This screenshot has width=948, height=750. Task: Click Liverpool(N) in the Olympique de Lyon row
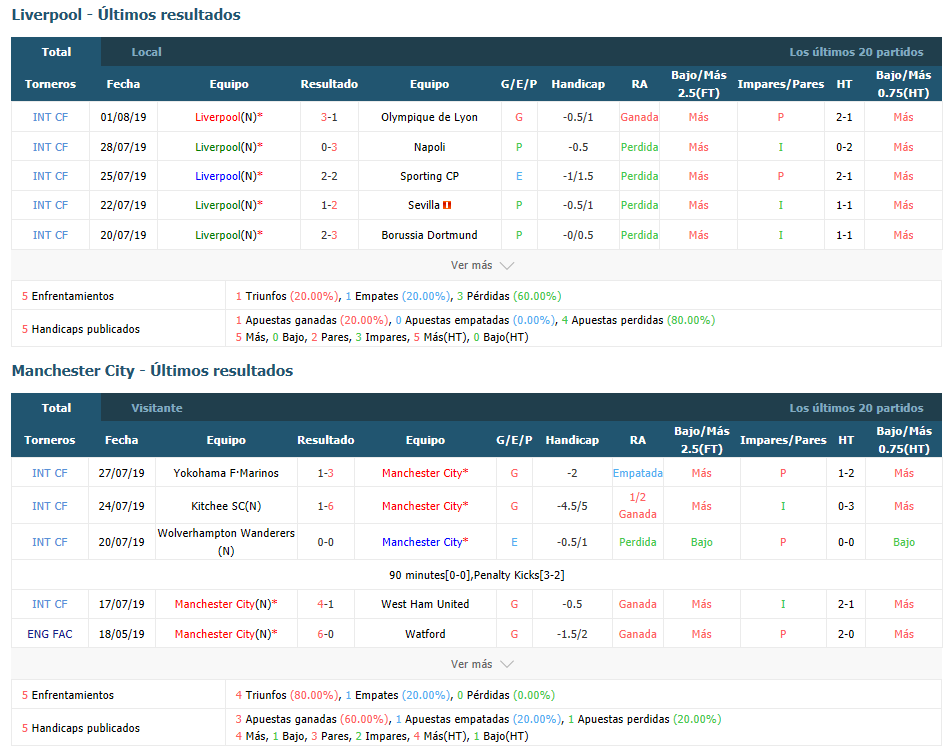[x=229, y=117]
